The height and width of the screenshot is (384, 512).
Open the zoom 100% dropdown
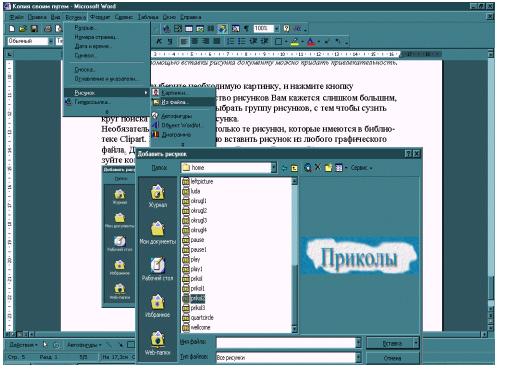(276, 29)
